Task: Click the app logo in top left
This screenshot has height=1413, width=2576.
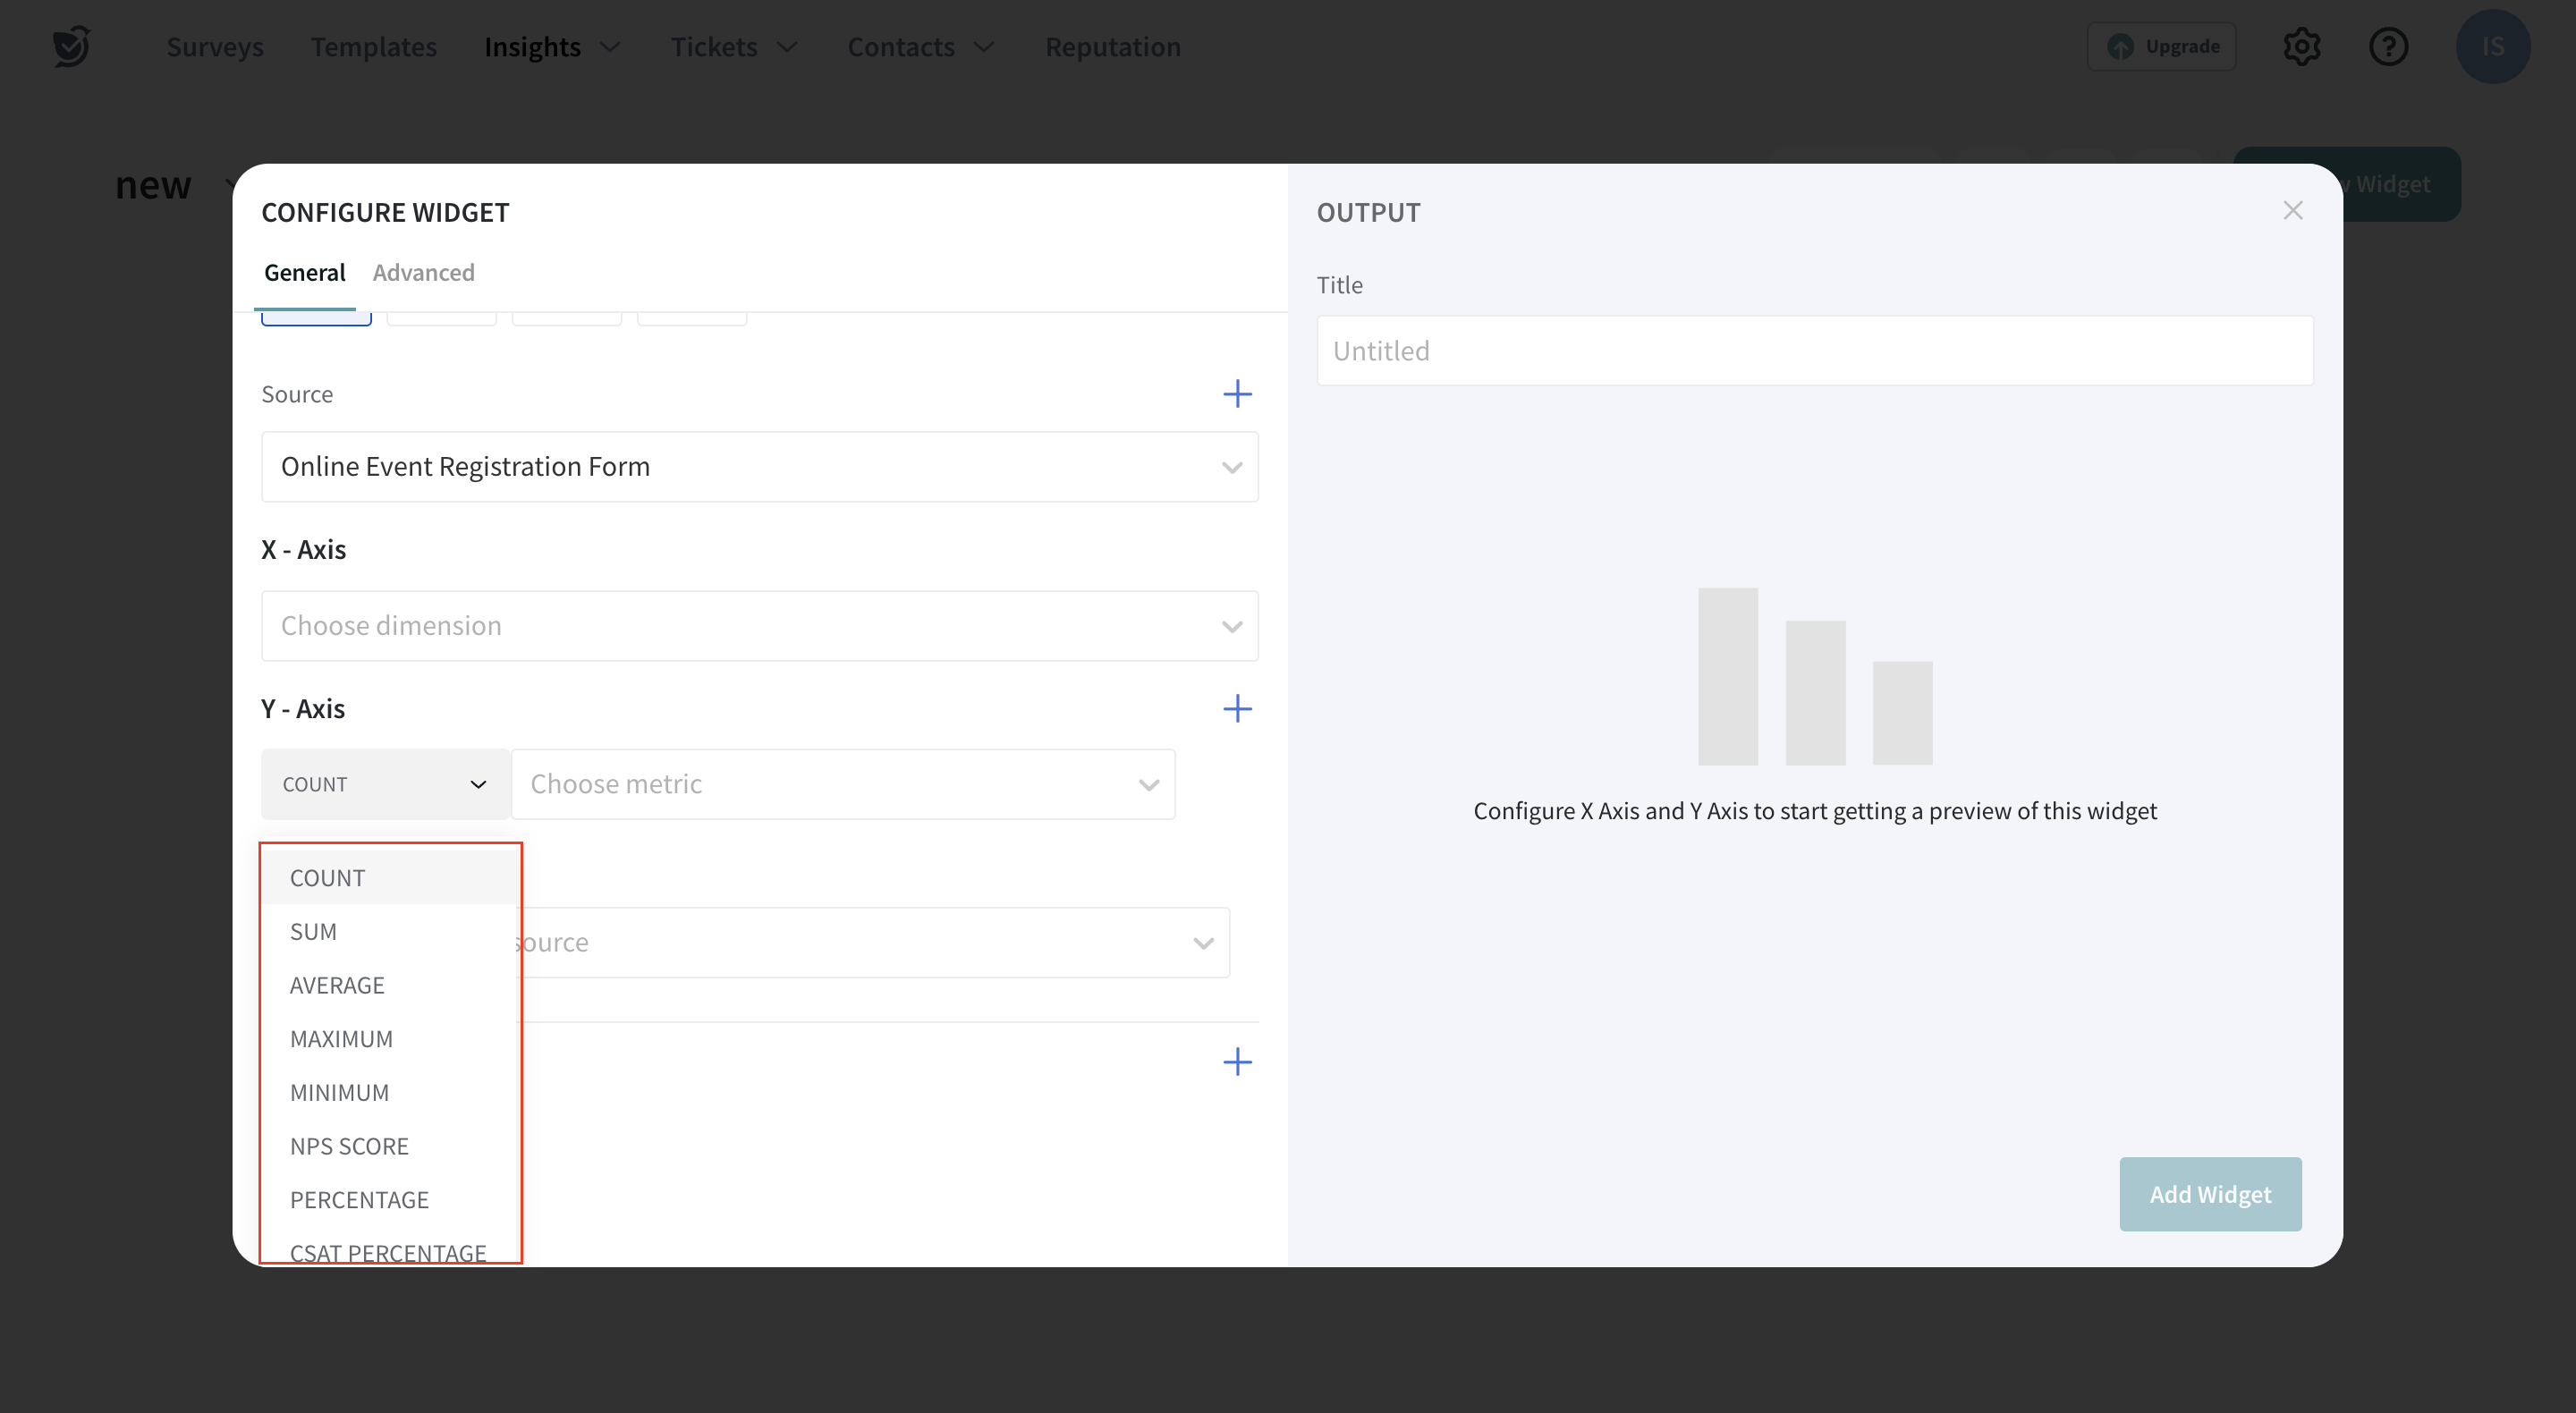Action: click(71, 46)
